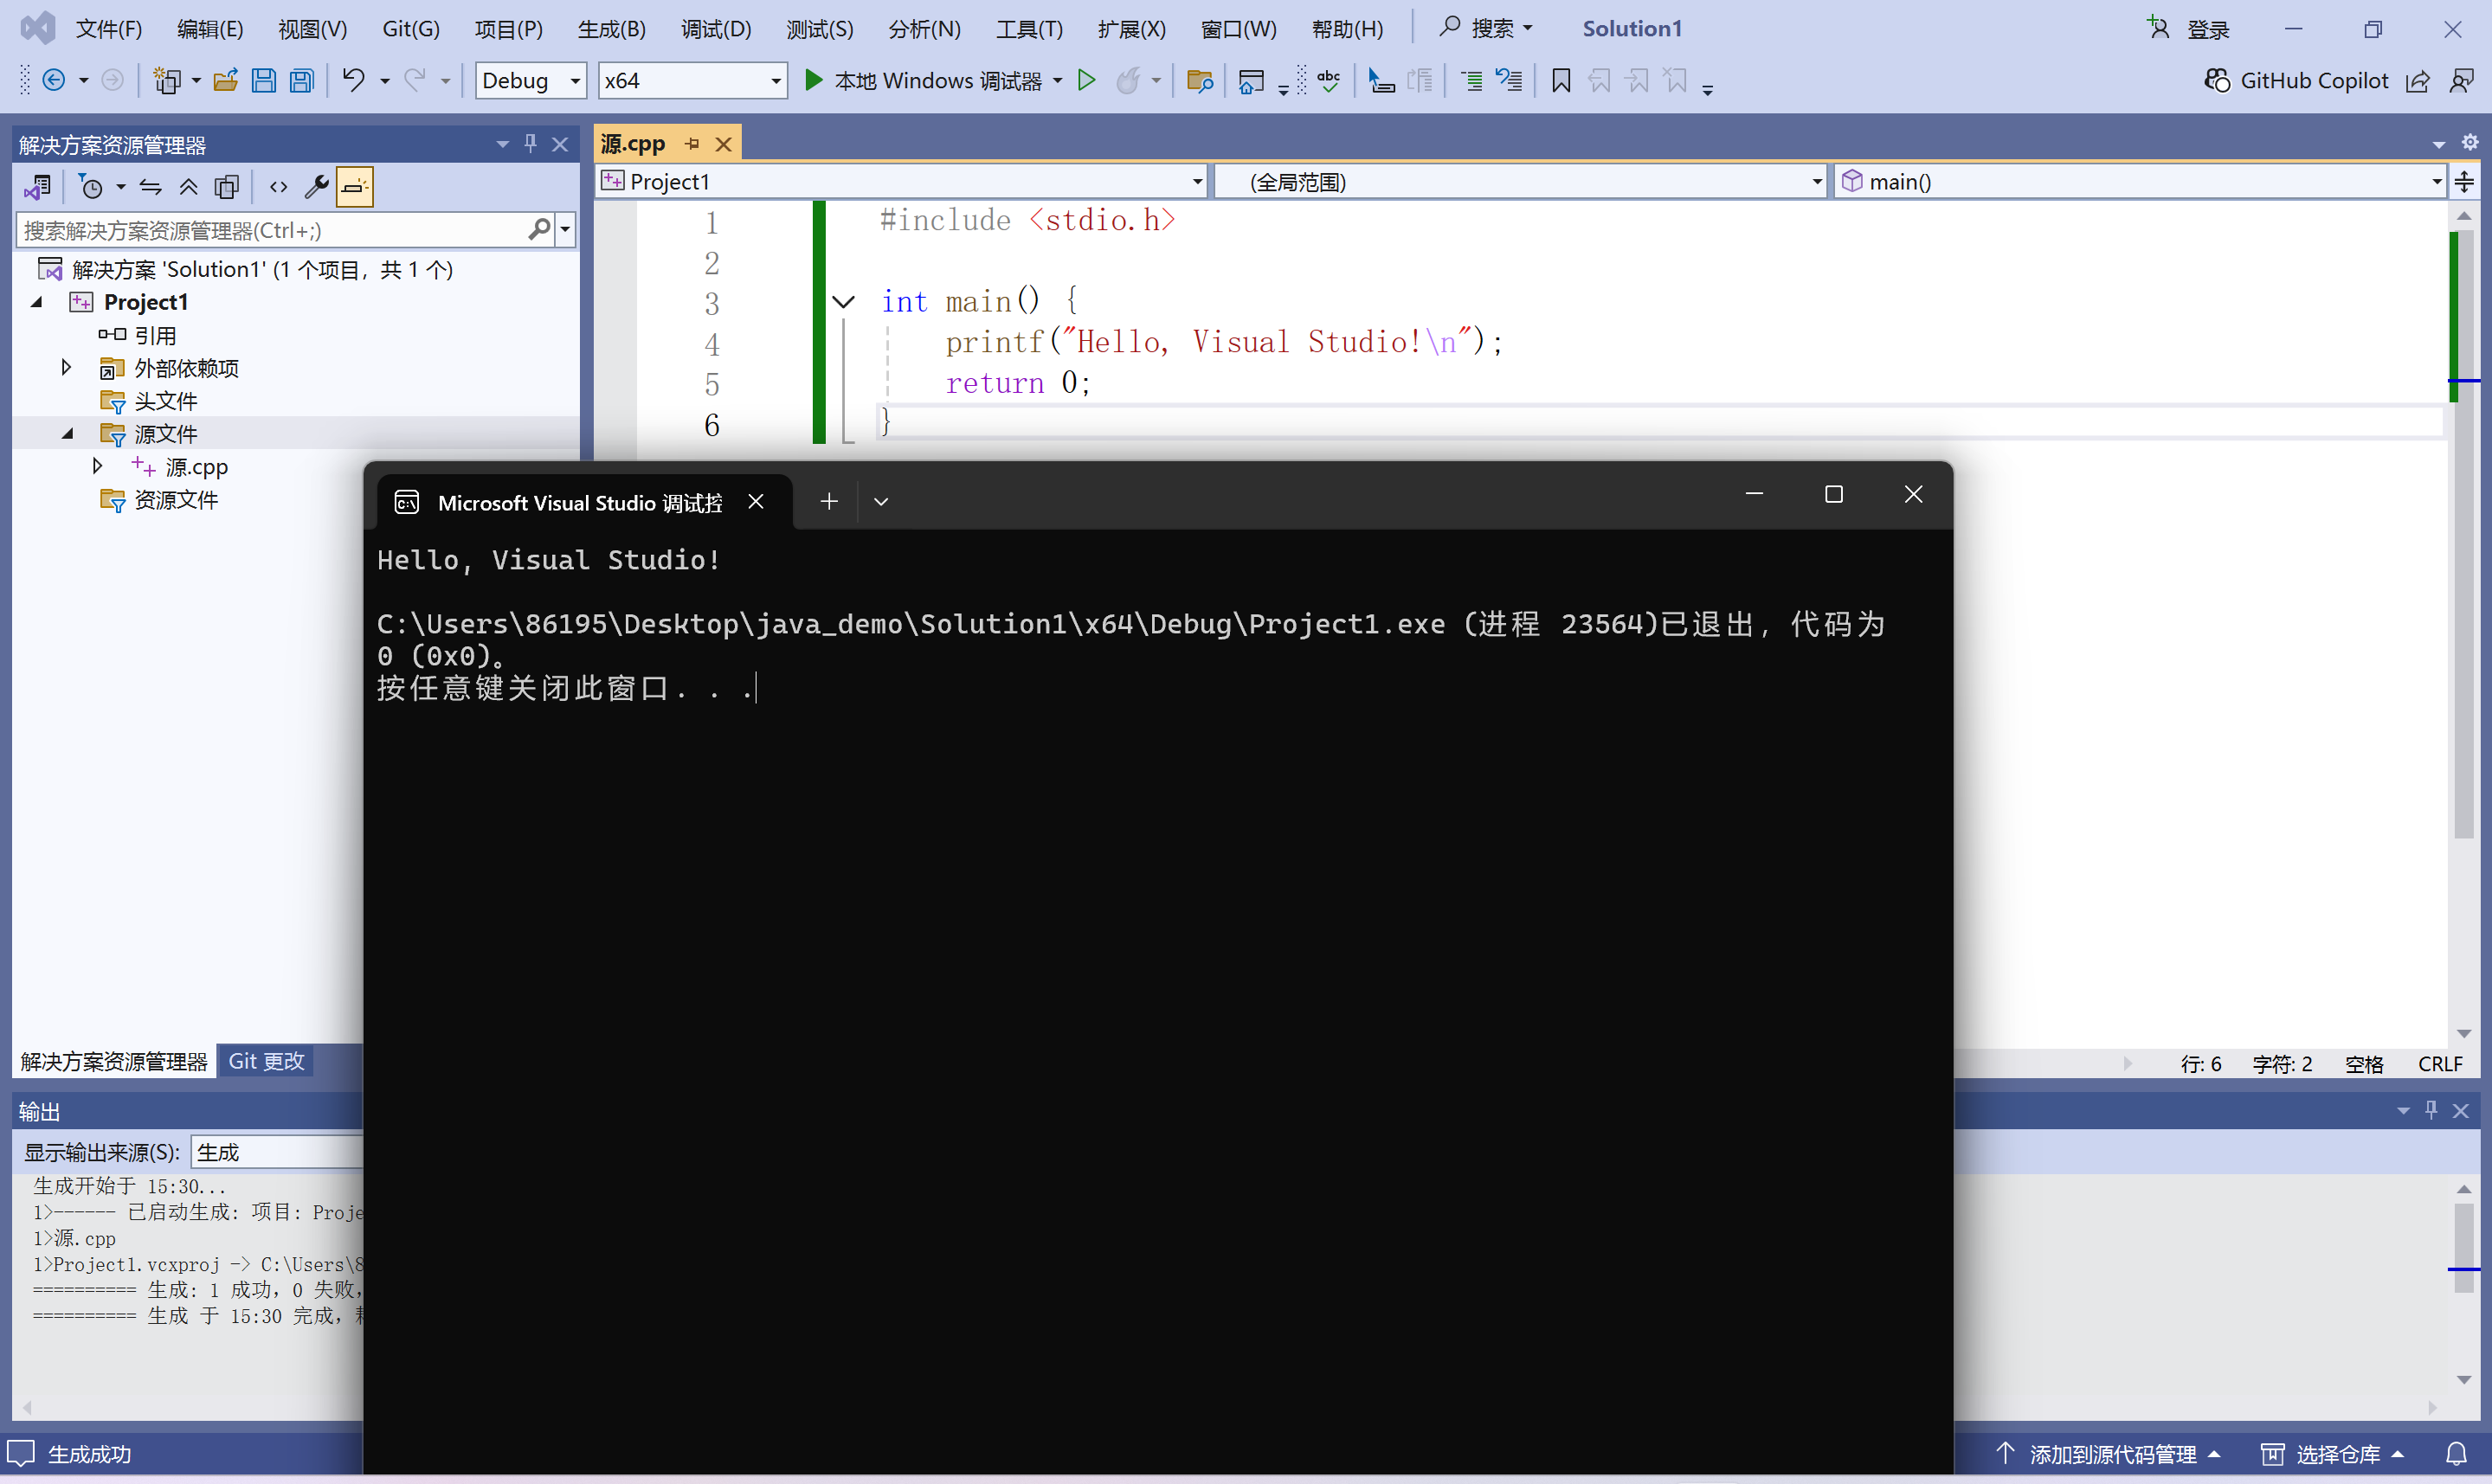The width and height of the screenshot is (2492, 1484).
Task: Open the main() member dropdown
Action: point(2140,182)
